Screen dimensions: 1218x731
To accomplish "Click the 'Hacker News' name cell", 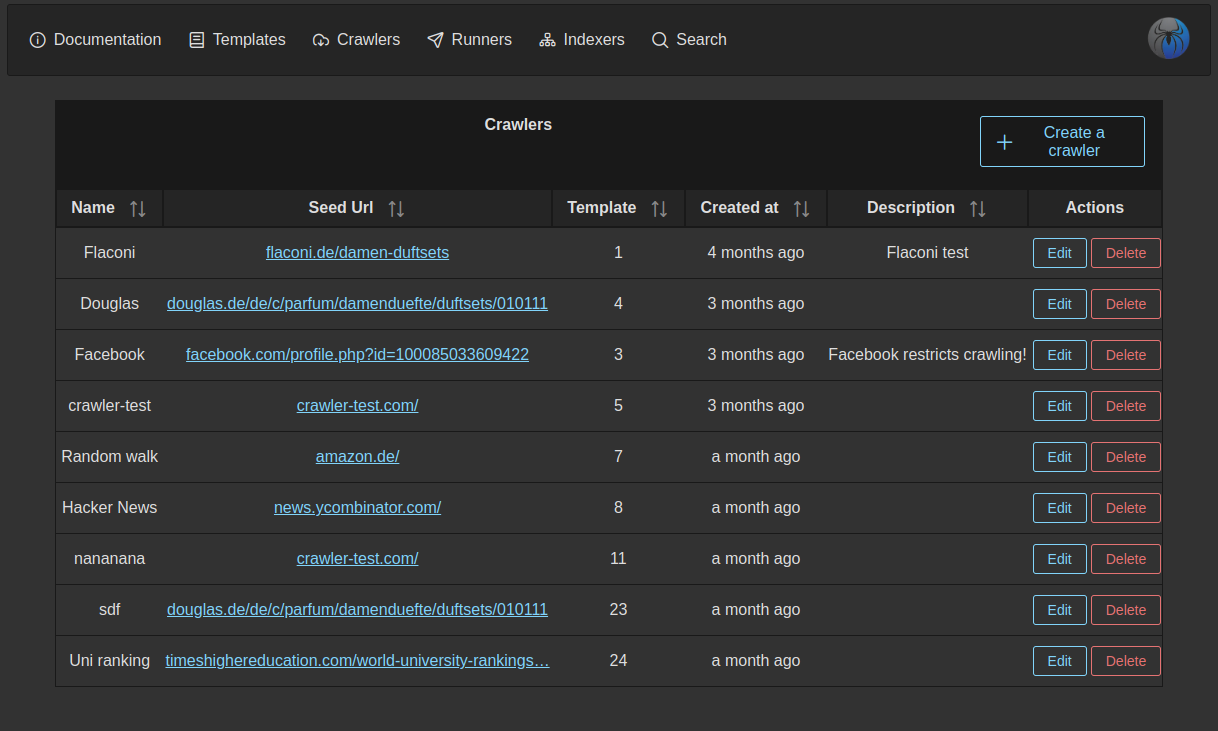I will 109,508.
